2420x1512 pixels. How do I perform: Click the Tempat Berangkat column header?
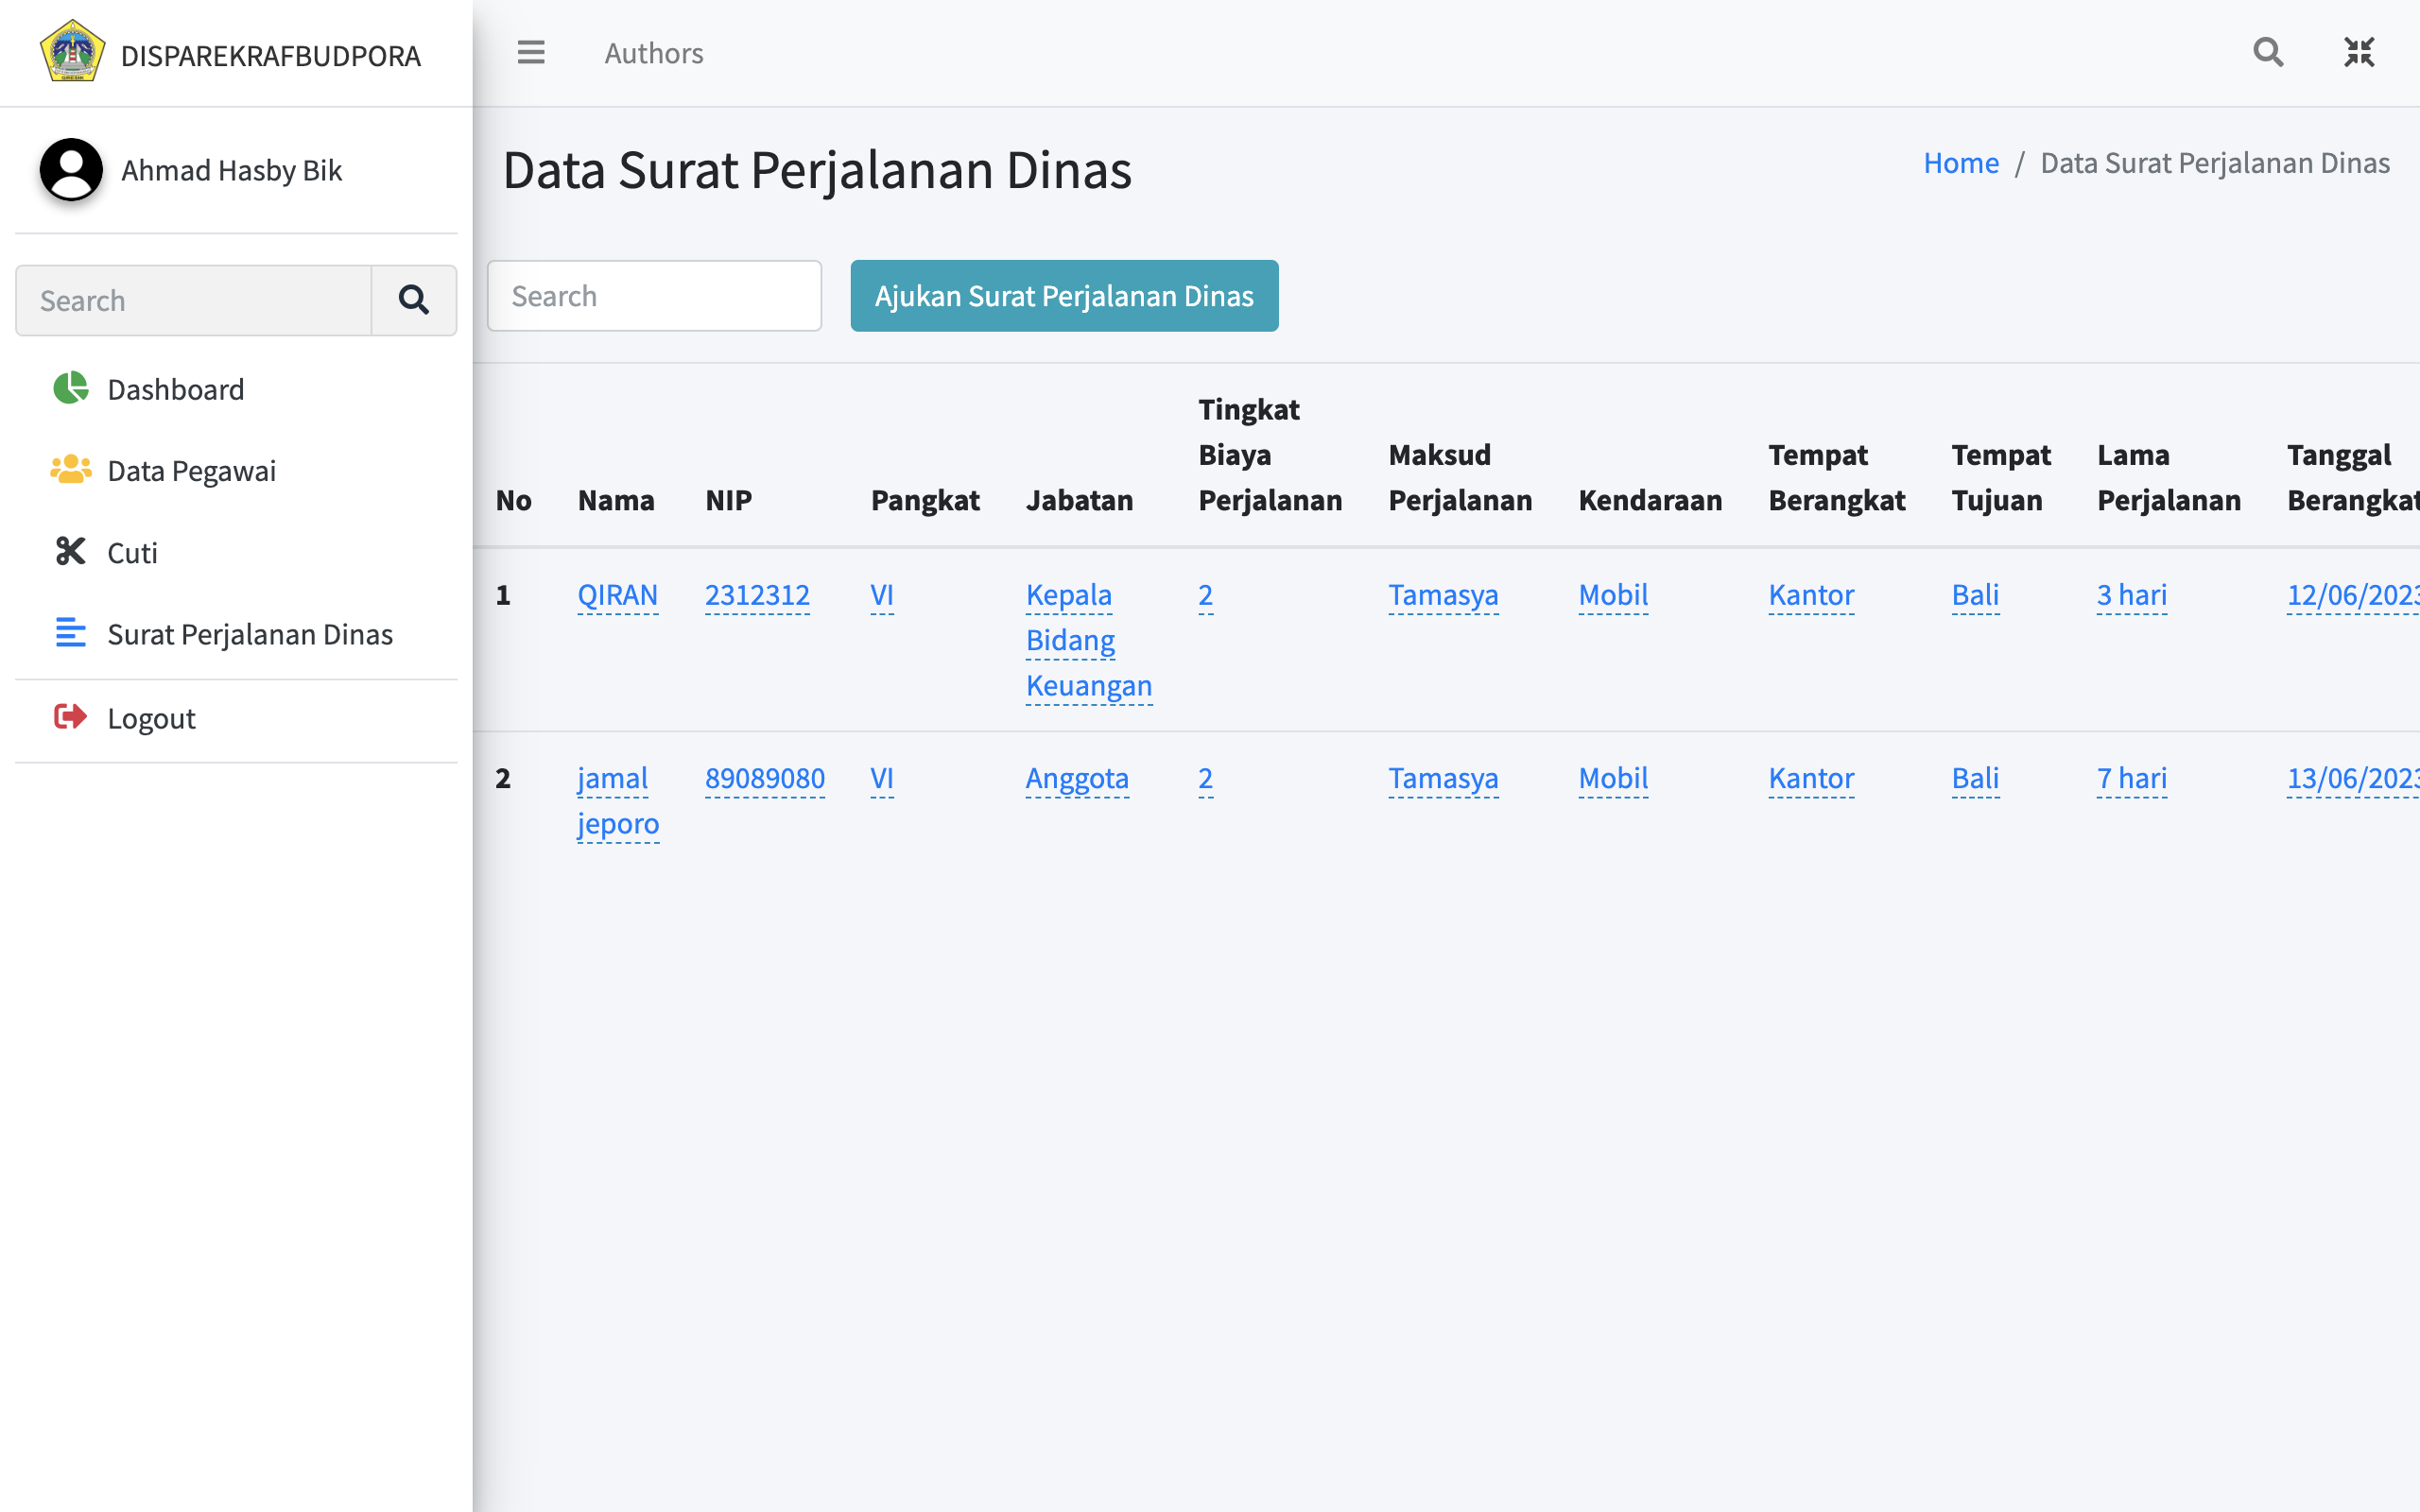(1837, 477)
